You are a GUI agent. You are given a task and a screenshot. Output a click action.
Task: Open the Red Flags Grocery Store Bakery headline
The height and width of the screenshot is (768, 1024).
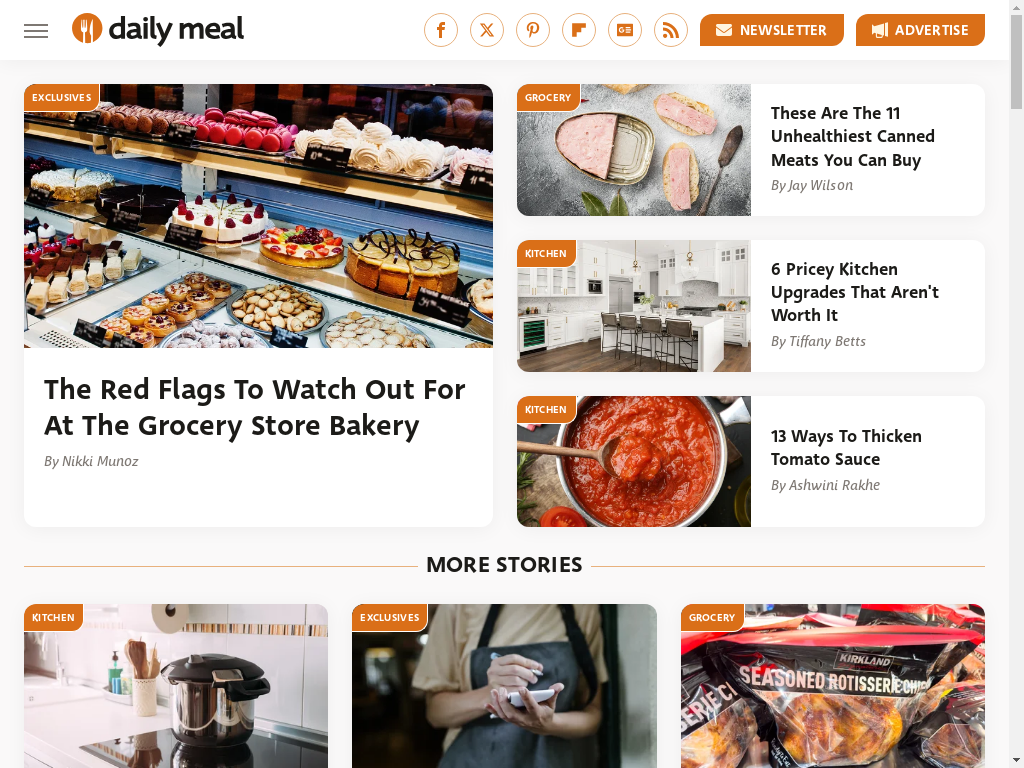(x=255, y=408)
